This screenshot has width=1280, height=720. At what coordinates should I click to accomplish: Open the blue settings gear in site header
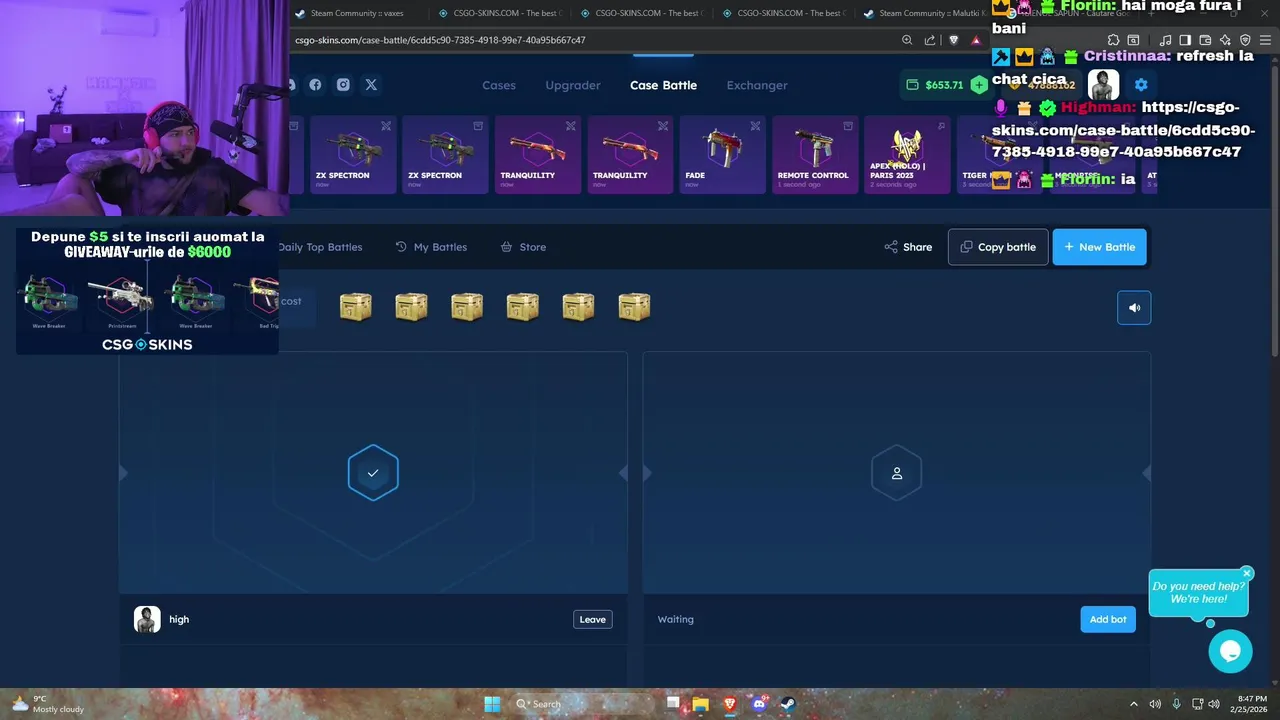[1141, 85]
